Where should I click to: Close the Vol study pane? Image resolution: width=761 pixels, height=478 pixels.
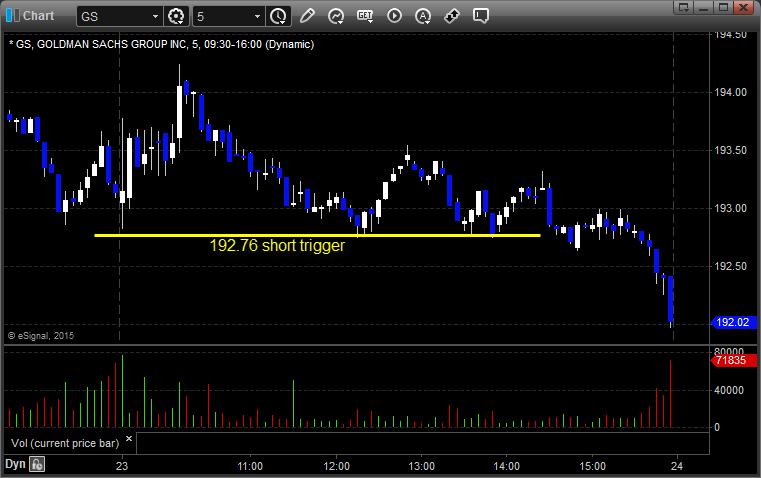pyautogui.click(x=129, y=439)
